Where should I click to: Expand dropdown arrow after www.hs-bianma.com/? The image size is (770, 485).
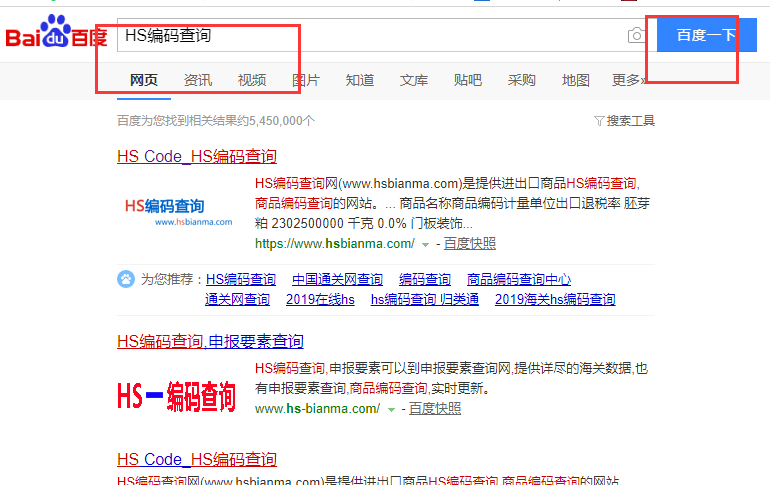(391, 409)
